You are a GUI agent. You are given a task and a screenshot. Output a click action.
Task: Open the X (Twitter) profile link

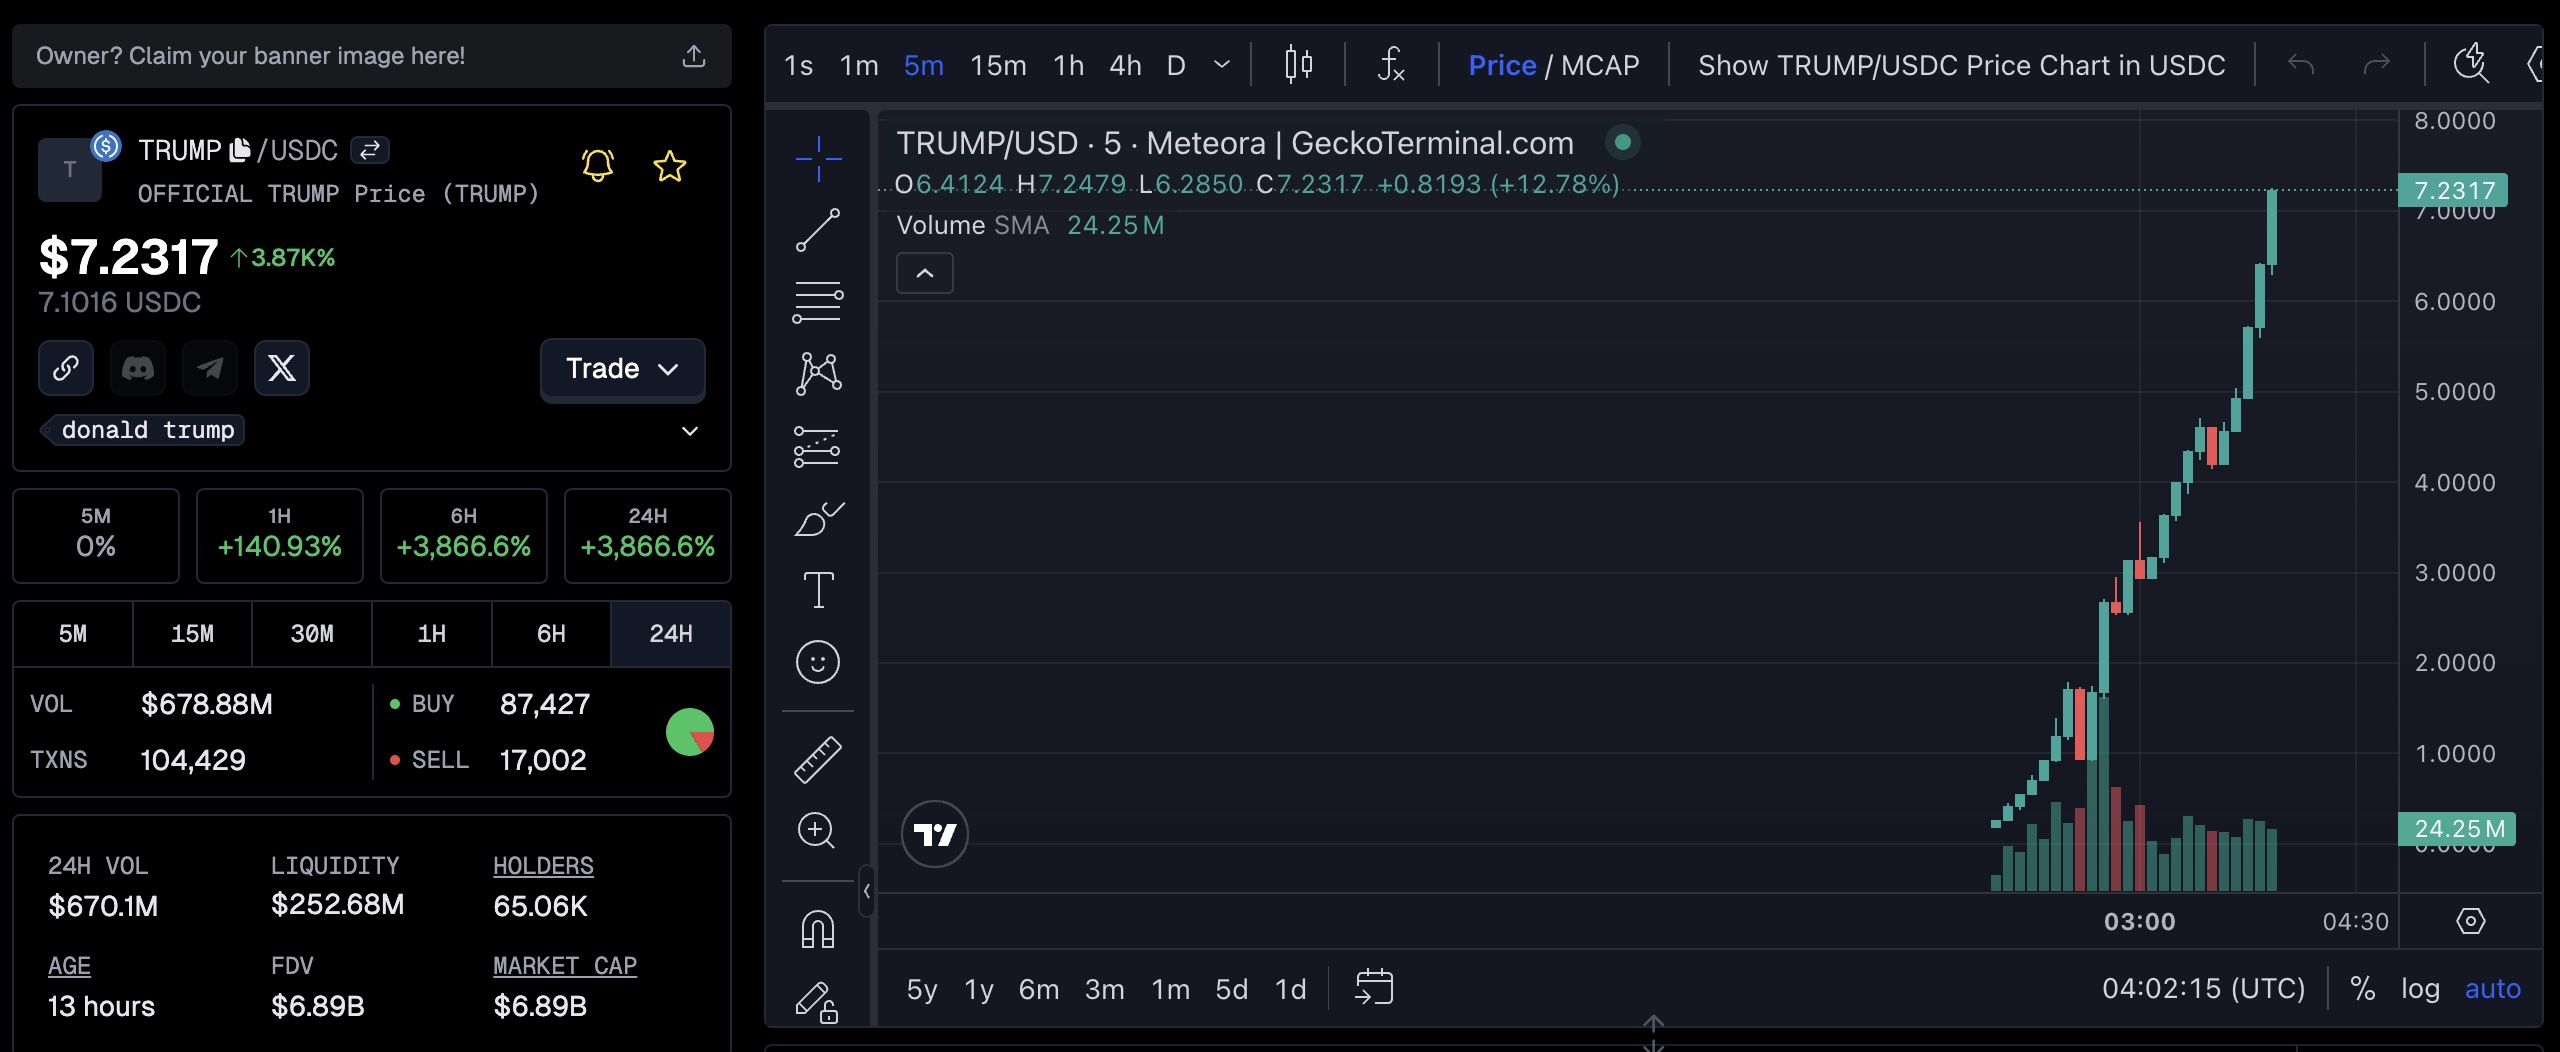[x=282, y=368]
